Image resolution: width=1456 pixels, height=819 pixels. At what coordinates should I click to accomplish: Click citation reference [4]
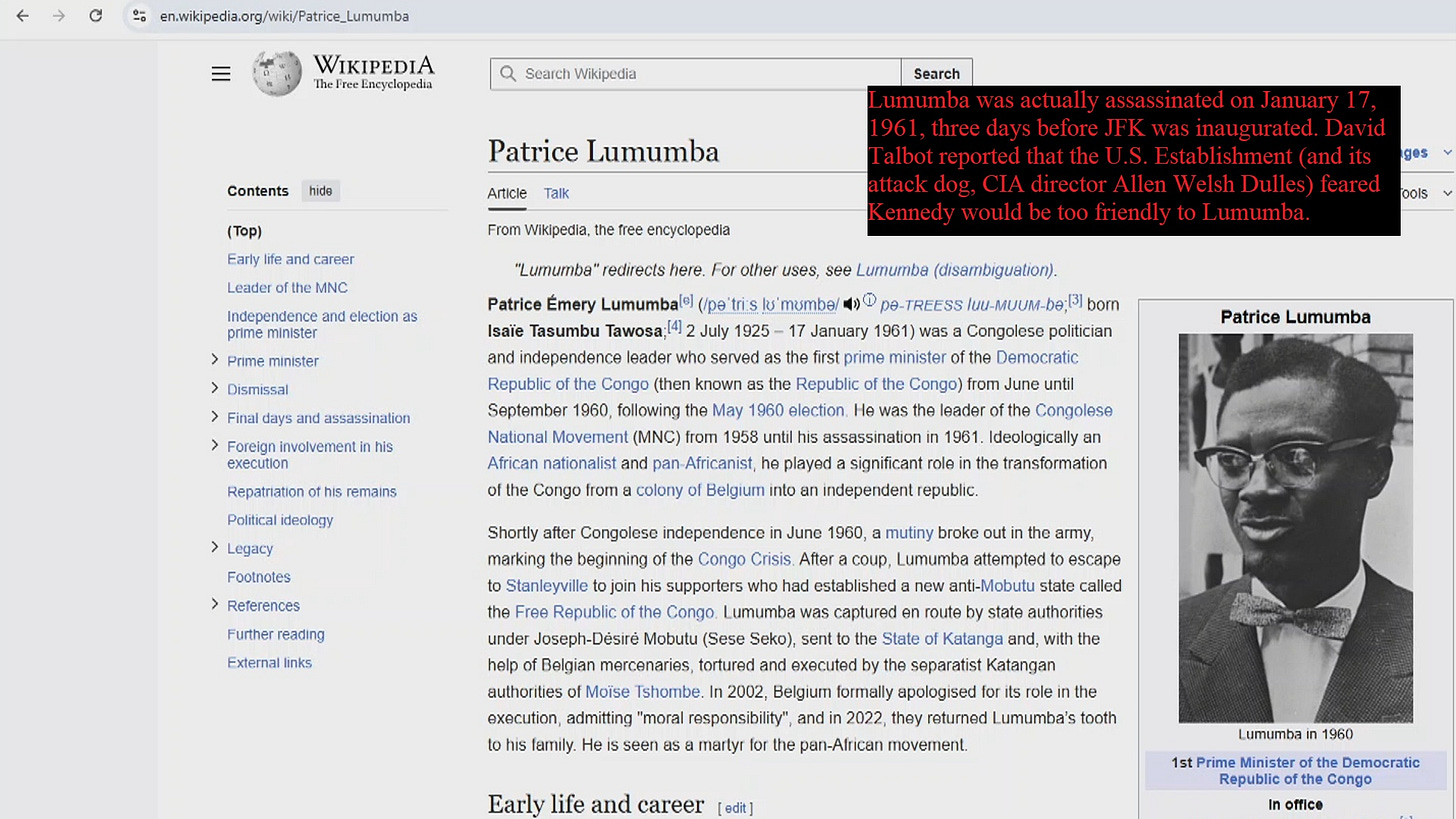pyautogui.click(x=674, y=326)
